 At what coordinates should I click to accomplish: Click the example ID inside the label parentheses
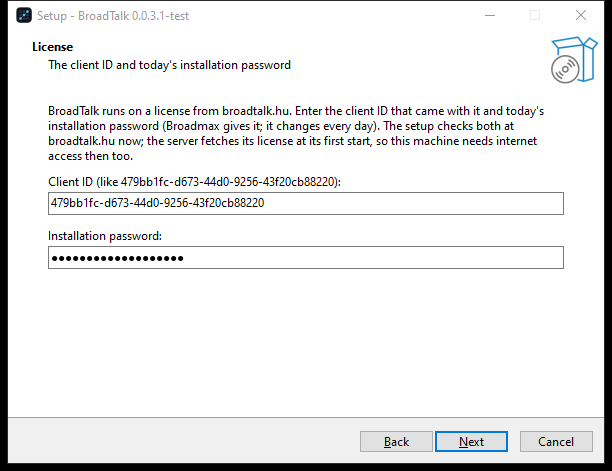(228, 182)
